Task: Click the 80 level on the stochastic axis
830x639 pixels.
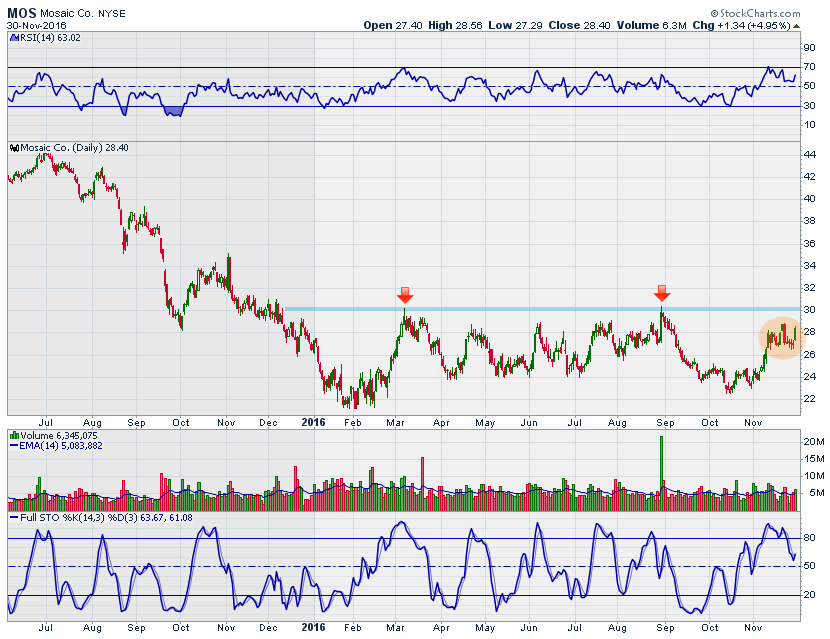Action: (809, 538)
